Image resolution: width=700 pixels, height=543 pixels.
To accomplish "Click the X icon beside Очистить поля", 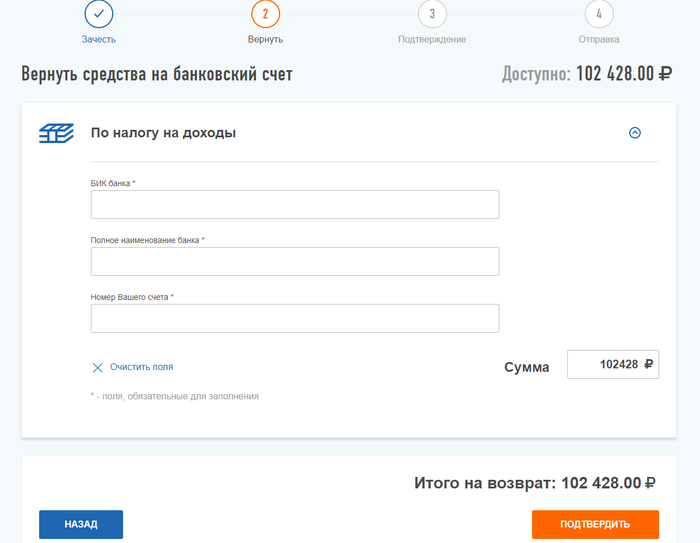I will (97, 367).
